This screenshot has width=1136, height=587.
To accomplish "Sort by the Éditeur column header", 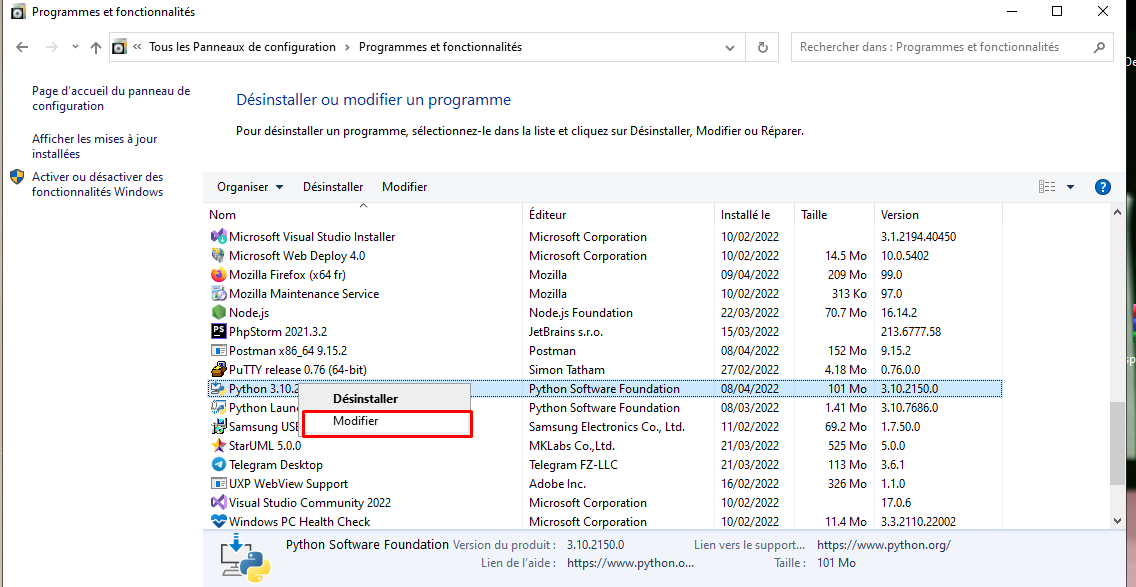I will click(x=619, y=215).
